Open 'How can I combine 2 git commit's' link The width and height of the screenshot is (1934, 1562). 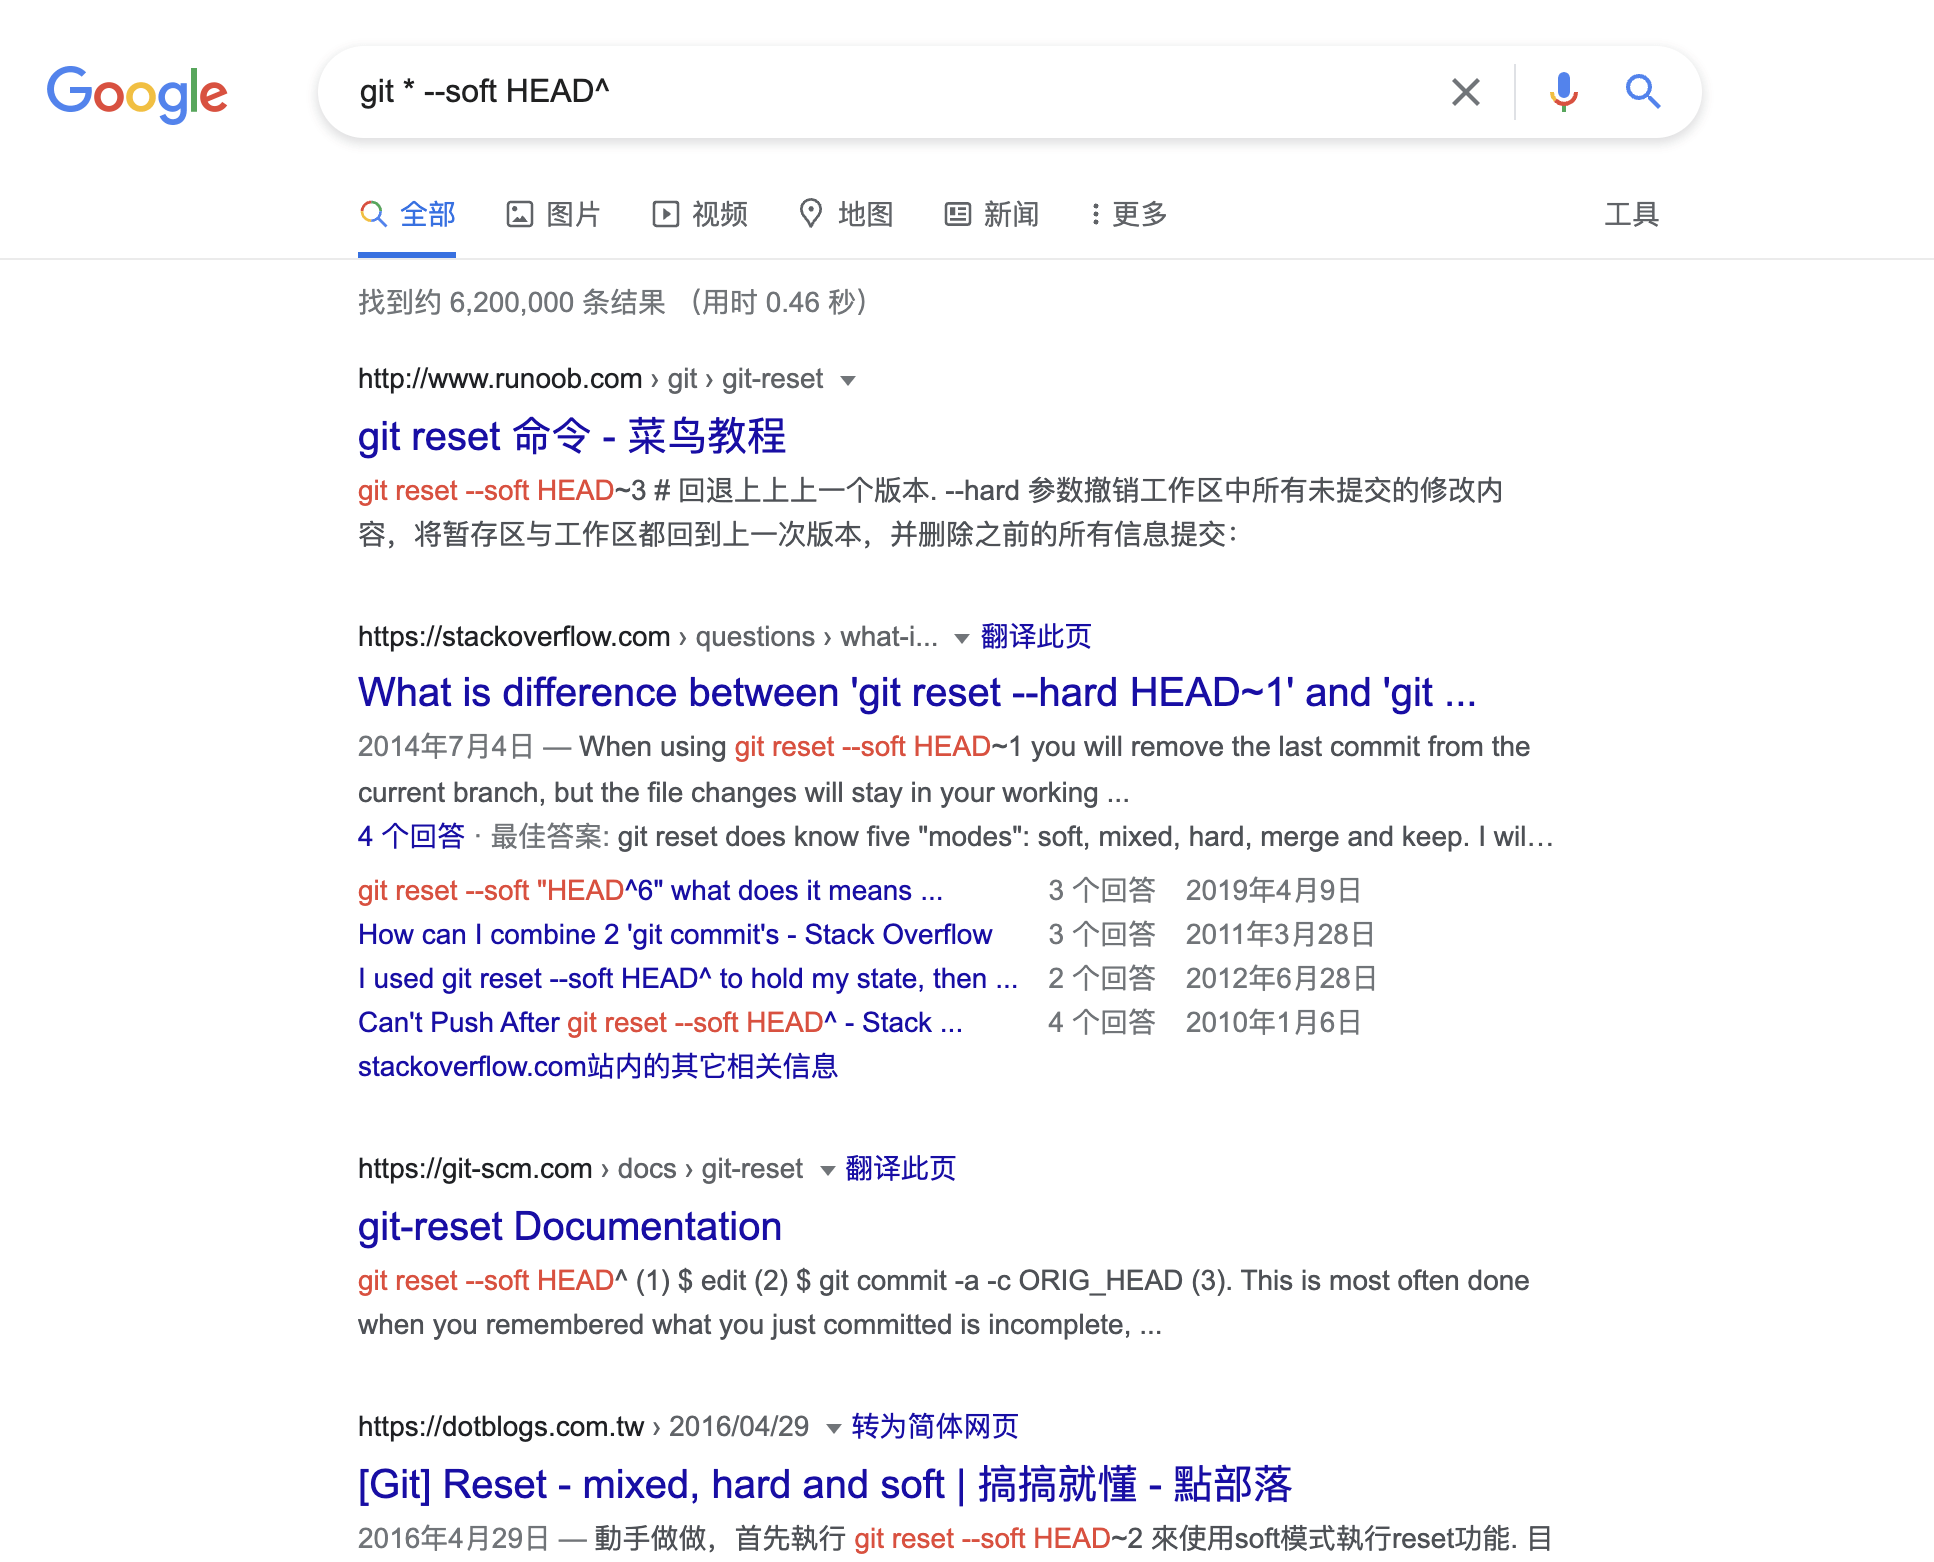[674, 934]
